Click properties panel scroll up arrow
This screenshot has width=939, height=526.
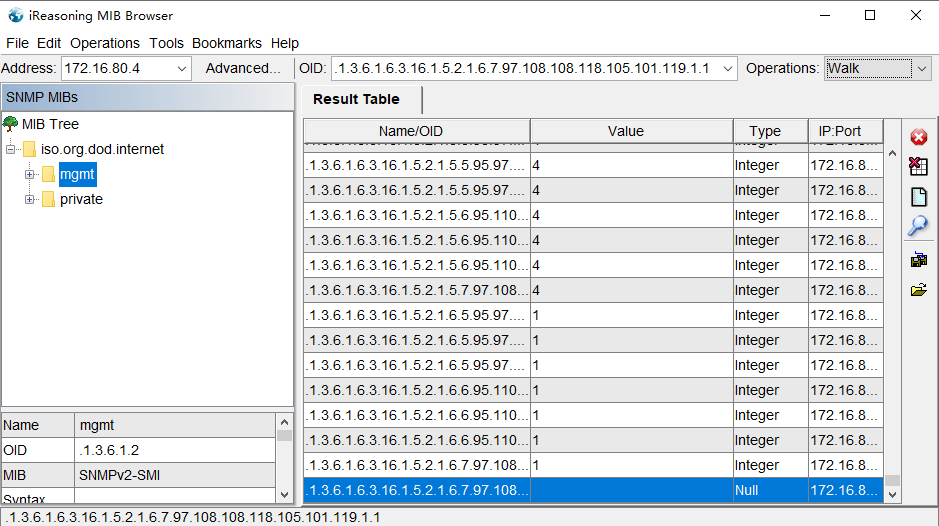(284, 422)
